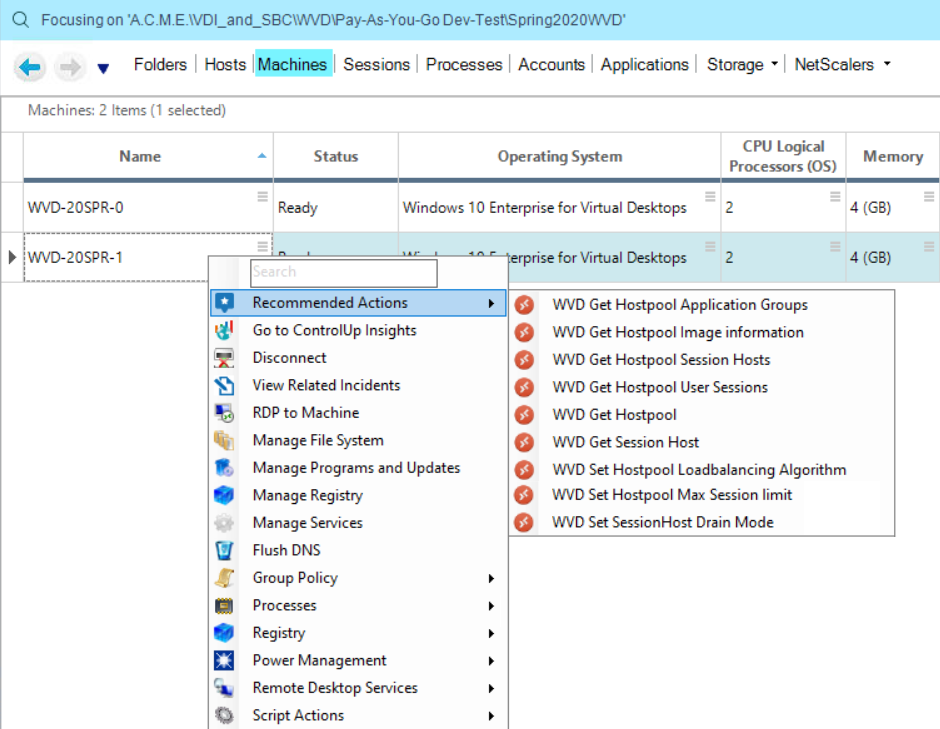This screenshot has height=729, width=940.
Task: Sort by the Status column header
Action: point(336,156)
